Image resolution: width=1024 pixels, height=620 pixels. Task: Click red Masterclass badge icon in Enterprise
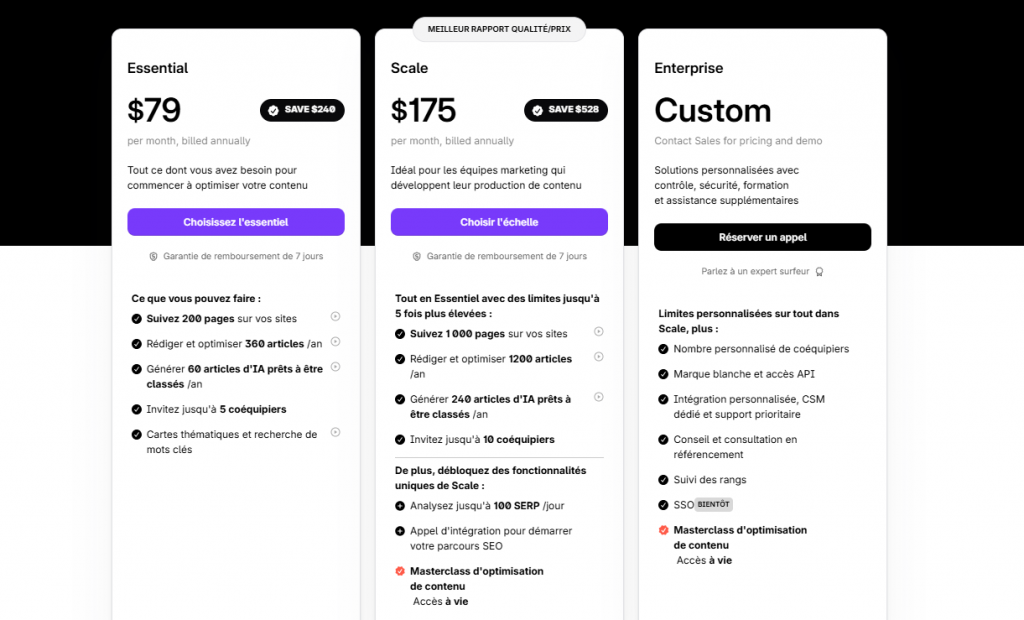pyautogui.click(x=664, y=530)
